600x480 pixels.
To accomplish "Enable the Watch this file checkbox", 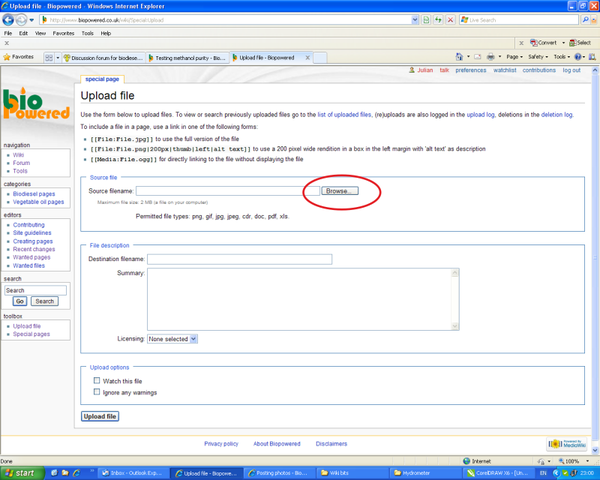I will pyautogui.click(x=97, y=381).
